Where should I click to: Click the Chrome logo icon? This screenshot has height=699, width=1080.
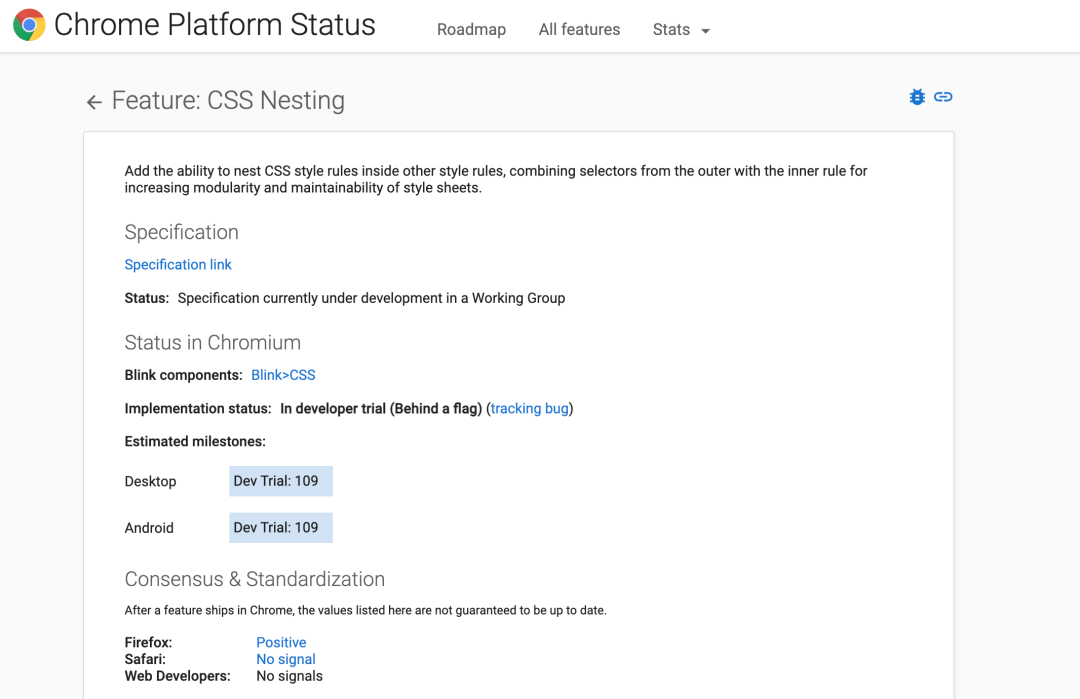click(x=29, y=25)
